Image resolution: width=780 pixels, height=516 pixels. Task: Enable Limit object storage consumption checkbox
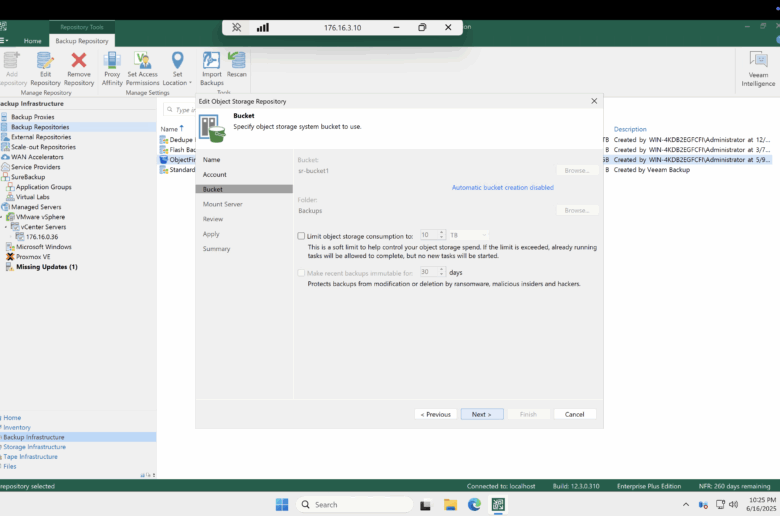click(301, 236)
